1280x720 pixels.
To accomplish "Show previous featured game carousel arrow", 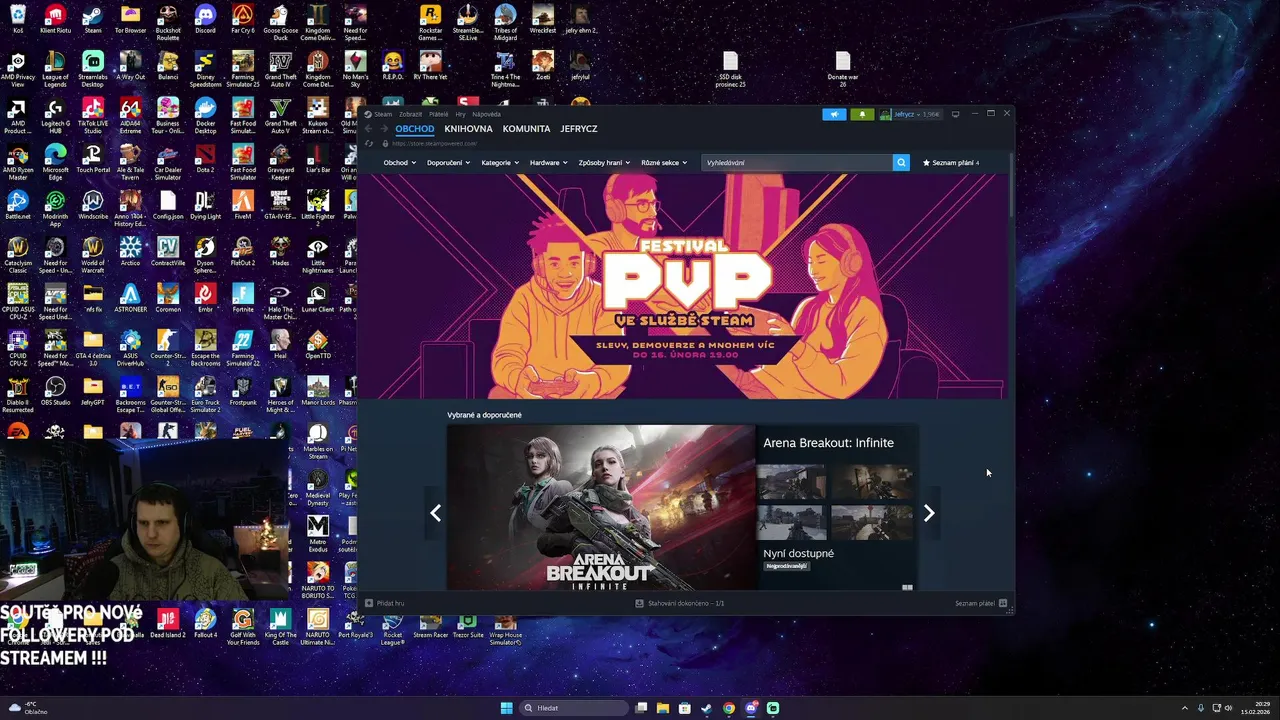I will [x=435, y=513].
